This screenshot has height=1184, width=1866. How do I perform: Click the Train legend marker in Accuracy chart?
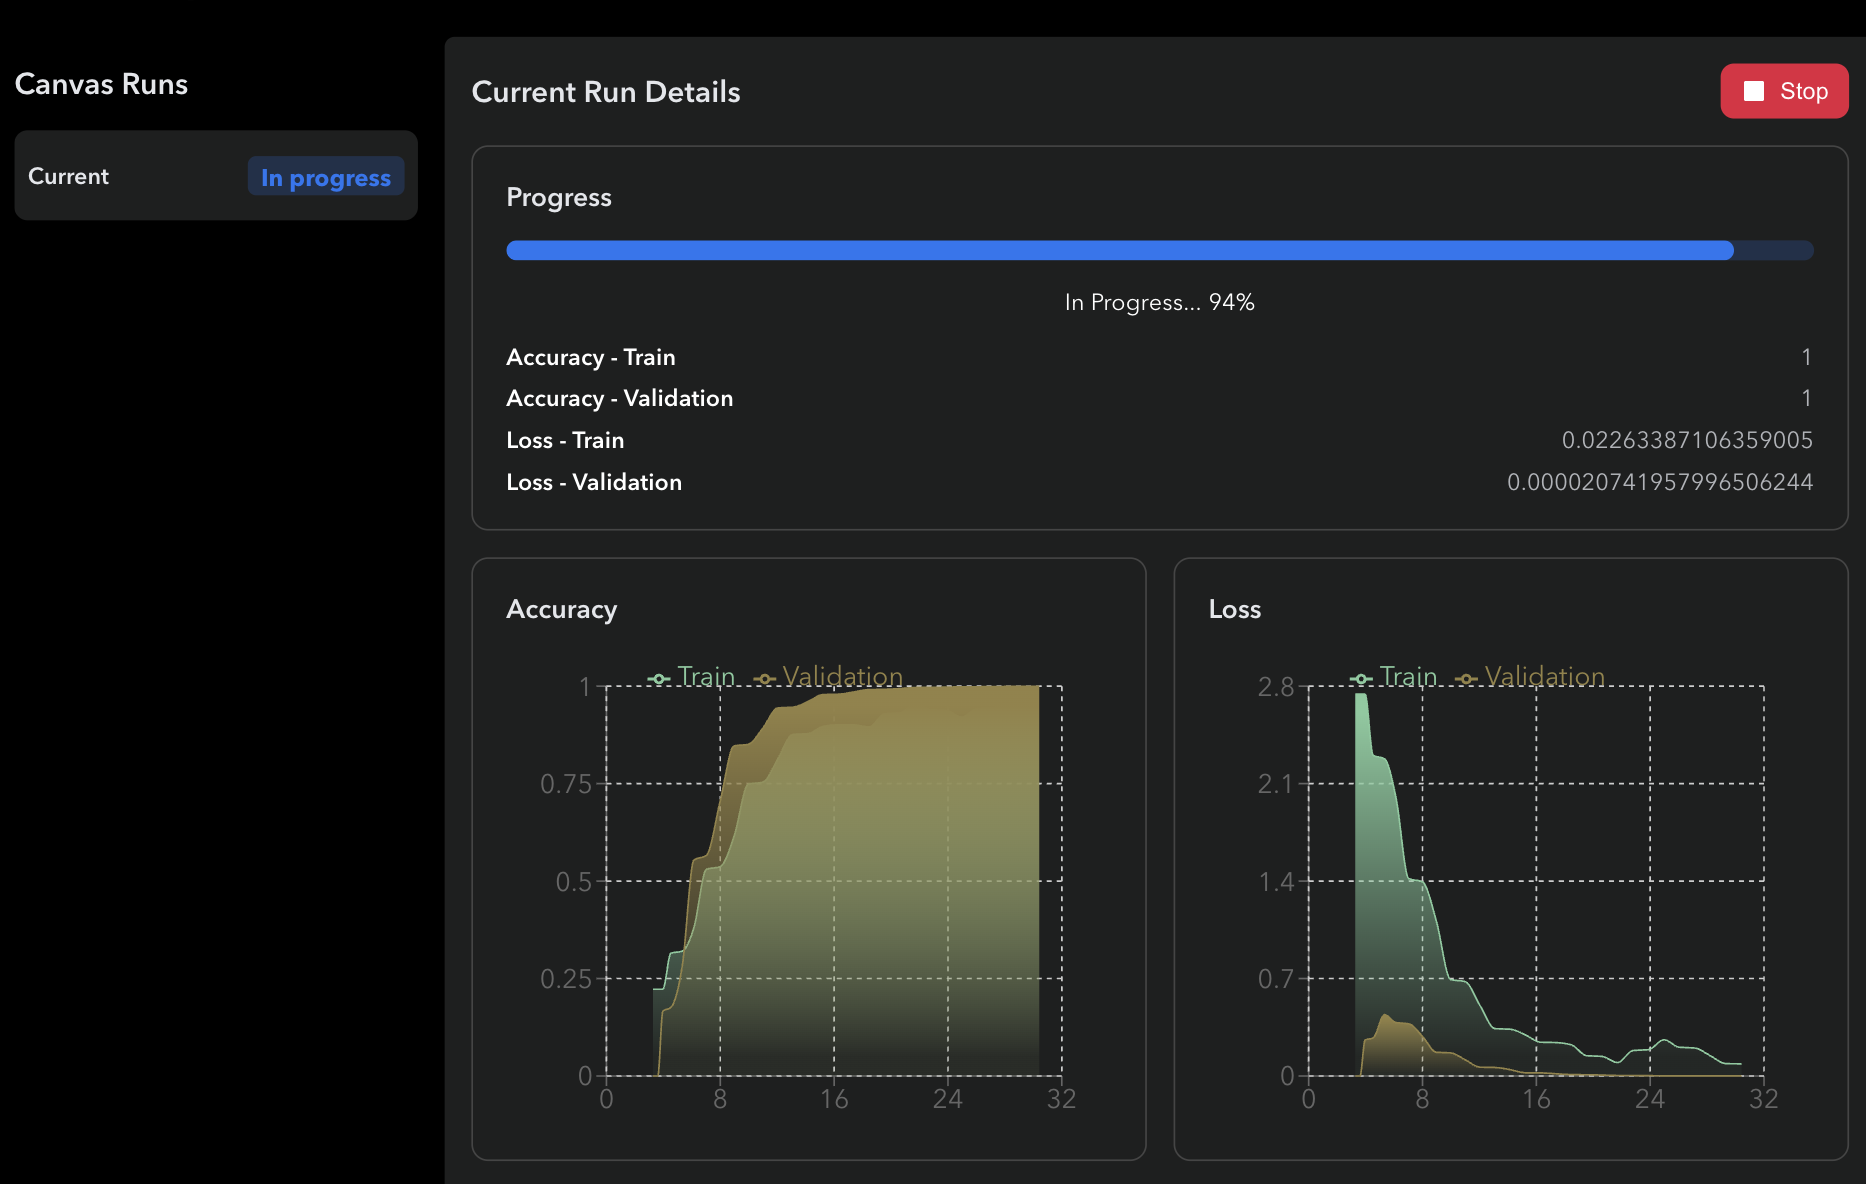coord(659,677)
